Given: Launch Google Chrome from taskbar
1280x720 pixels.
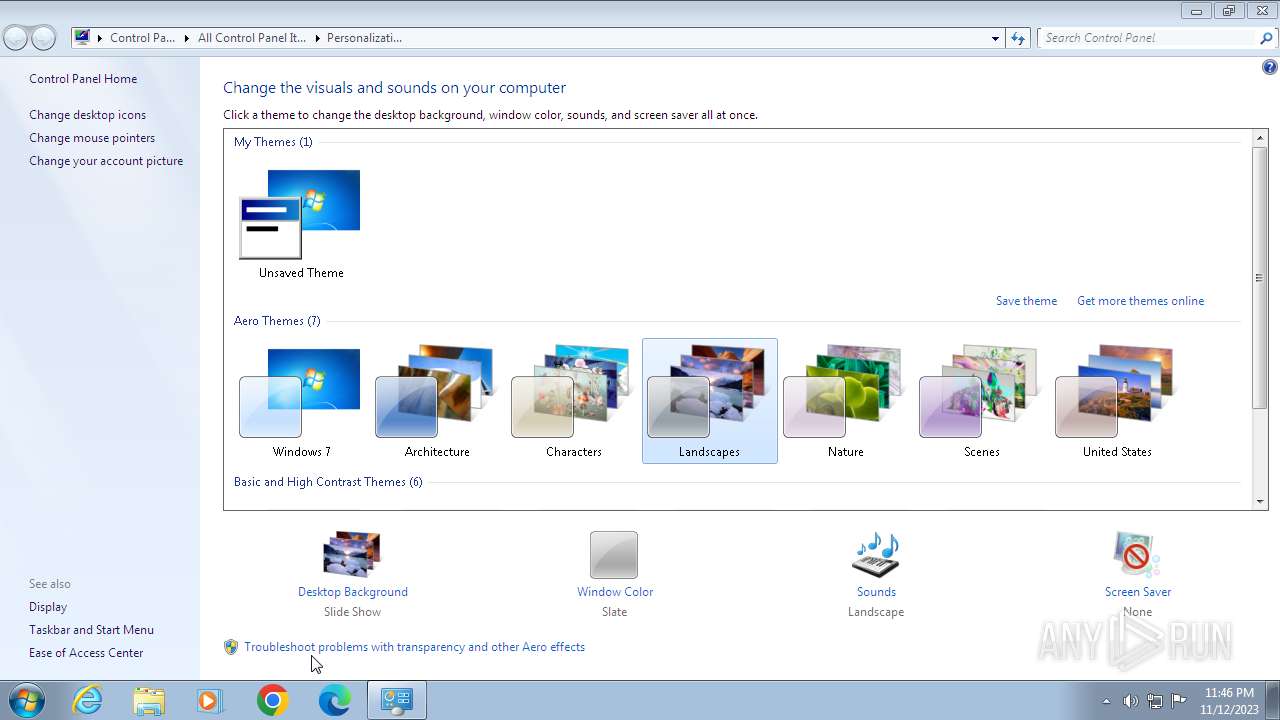Looking at the screenshot, I should pyautogui.click(x=272, y=701).
